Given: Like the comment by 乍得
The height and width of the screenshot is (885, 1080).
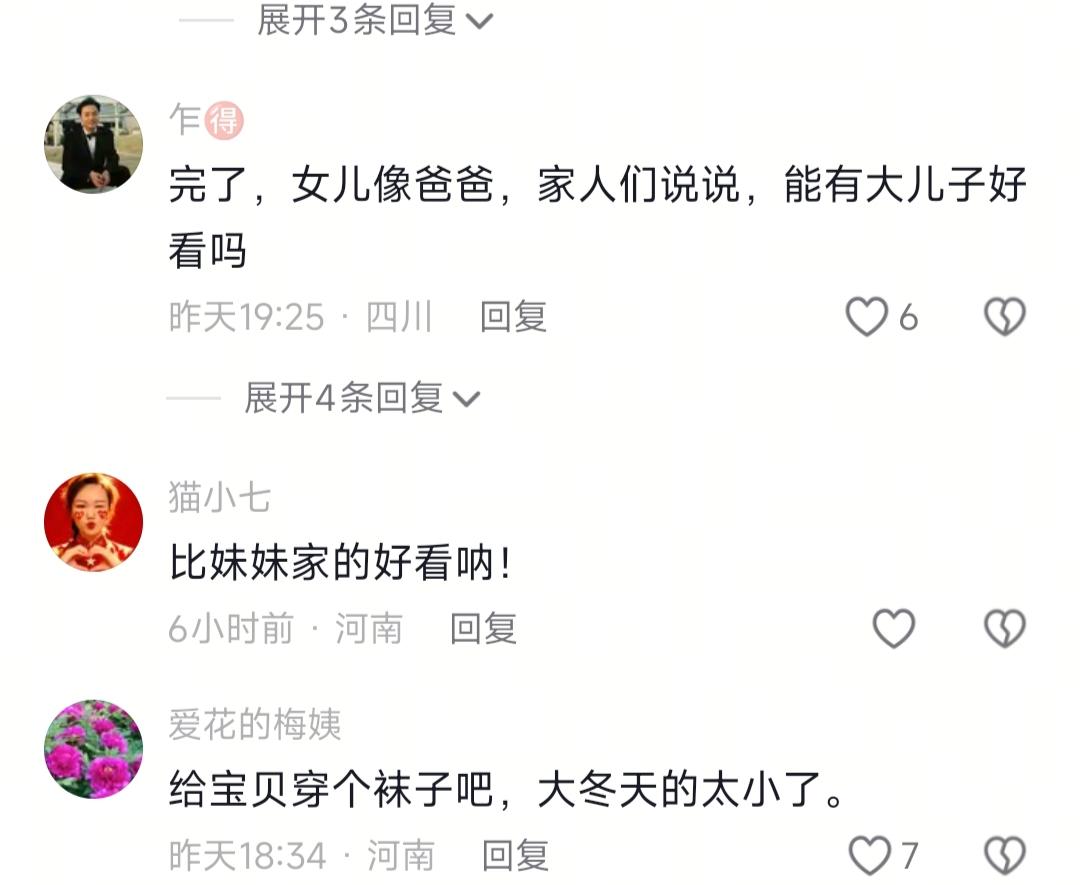Looking at the screenshot, I should pos(866,317).
